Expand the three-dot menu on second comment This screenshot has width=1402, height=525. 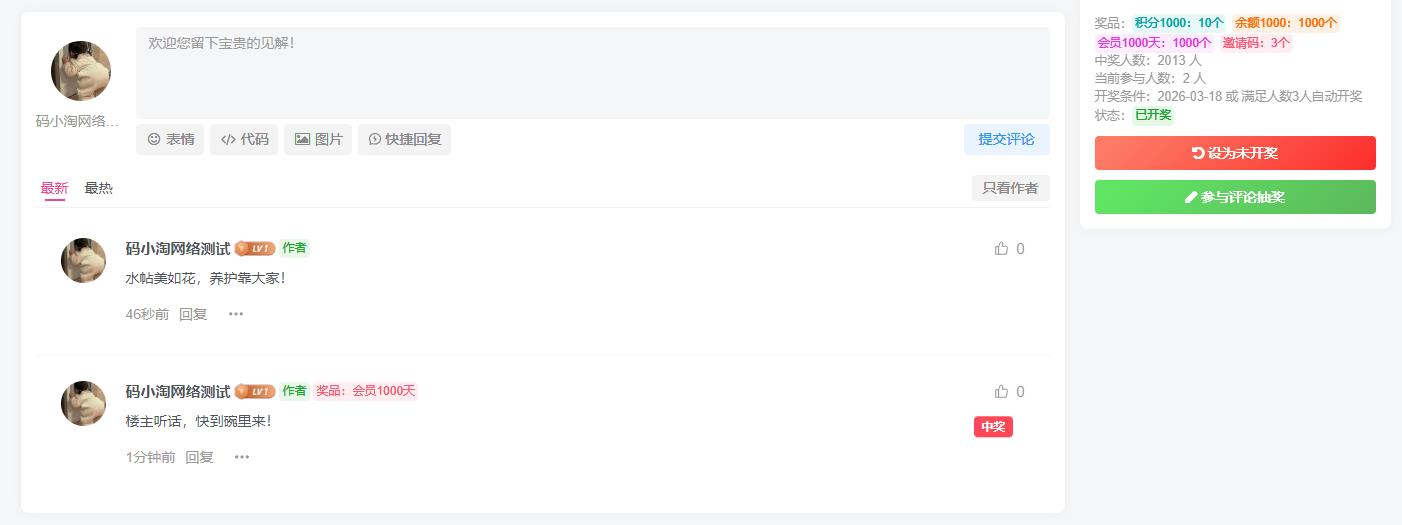[242, 457]
